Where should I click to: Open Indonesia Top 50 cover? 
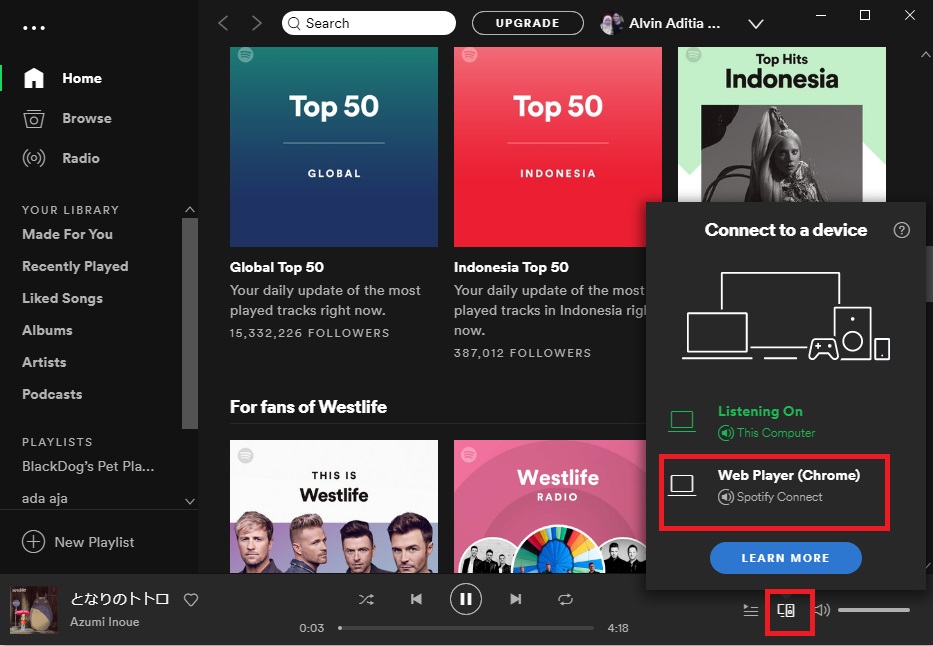point(558,147)
